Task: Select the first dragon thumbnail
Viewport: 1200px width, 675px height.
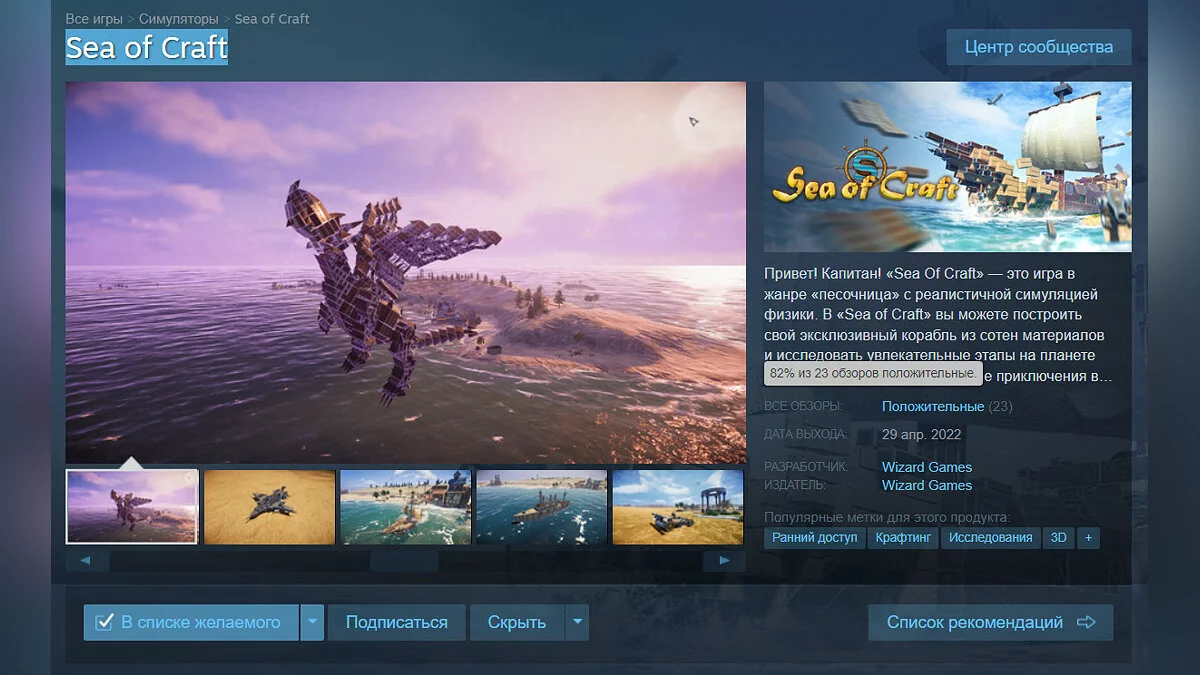Action: pyautogui.click(x=132, y=507)
